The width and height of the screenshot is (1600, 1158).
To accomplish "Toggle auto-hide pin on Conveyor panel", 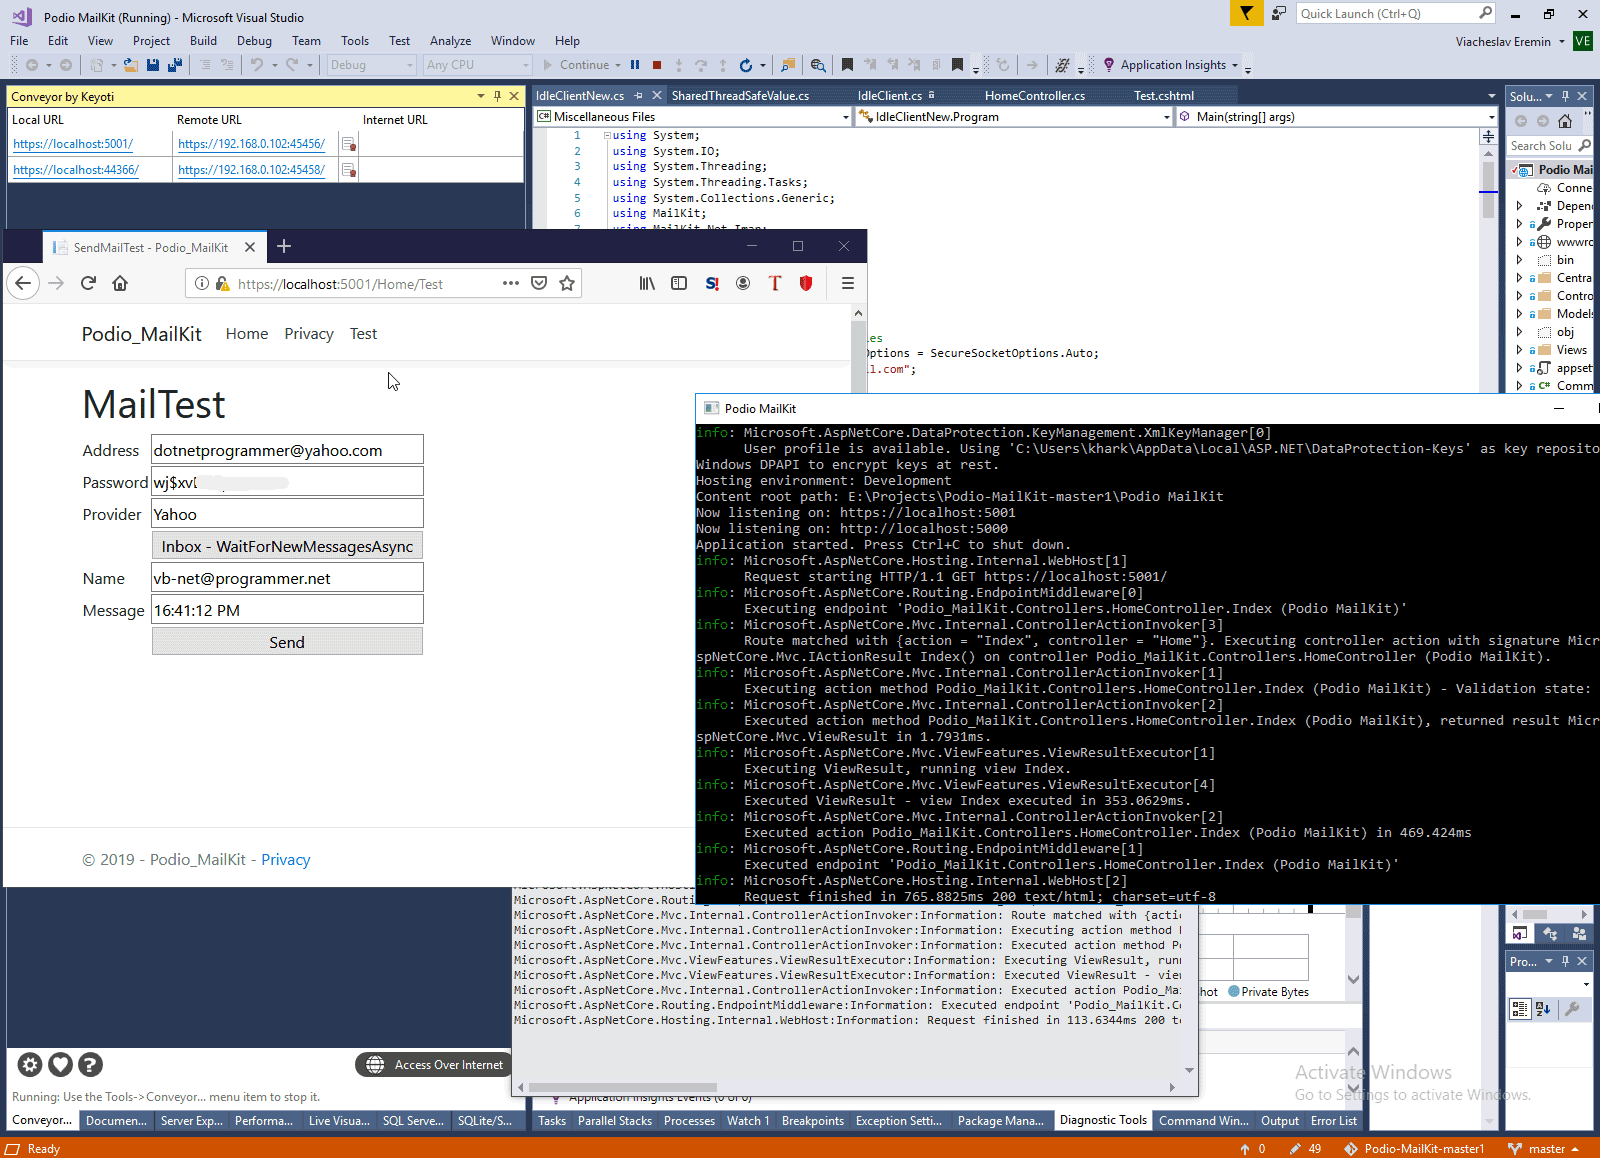I will [x=497, y=96].
